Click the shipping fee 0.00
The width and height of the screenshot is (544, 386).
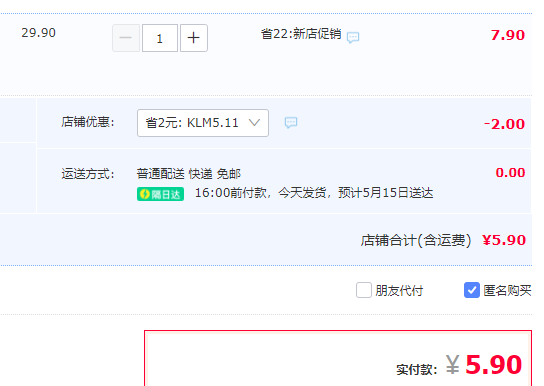coord(510,172)
